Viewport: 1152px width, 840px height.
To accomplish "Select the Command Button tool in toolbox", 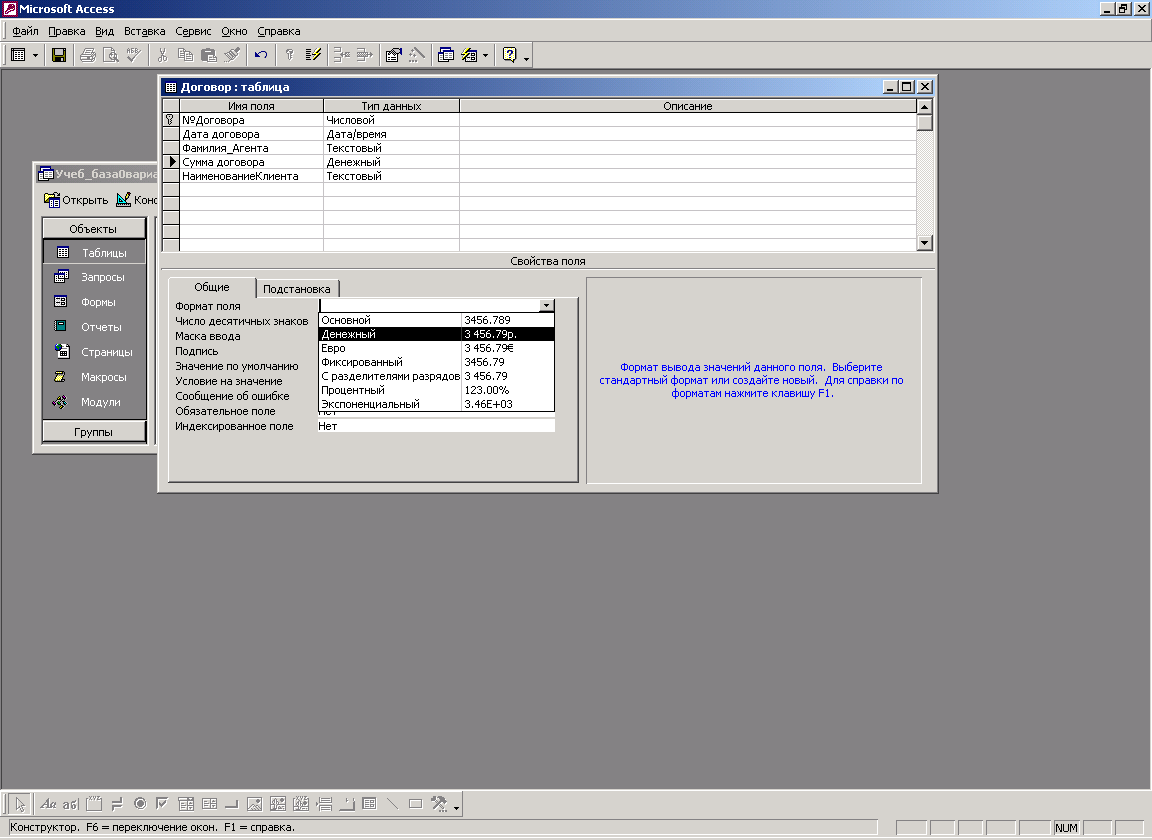I will click(x=231, y=804).
